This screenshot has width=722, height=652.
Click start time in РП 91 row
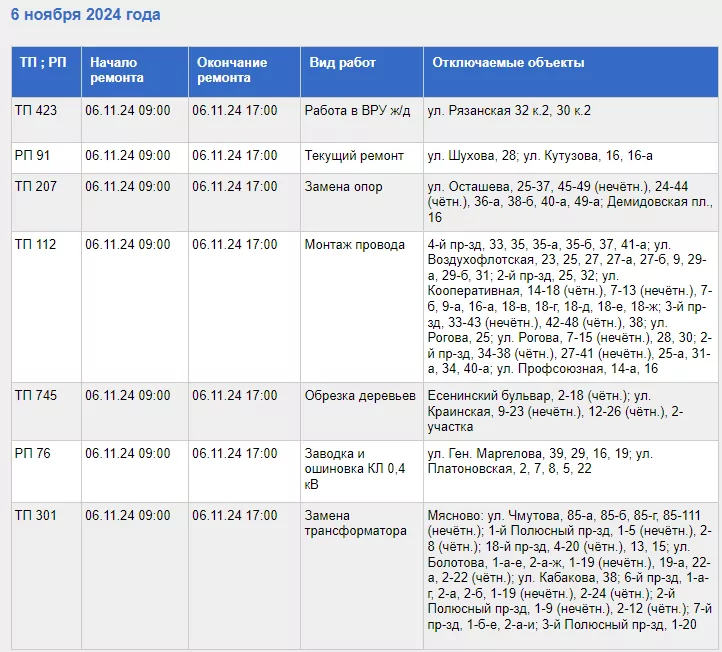[128, 156]
